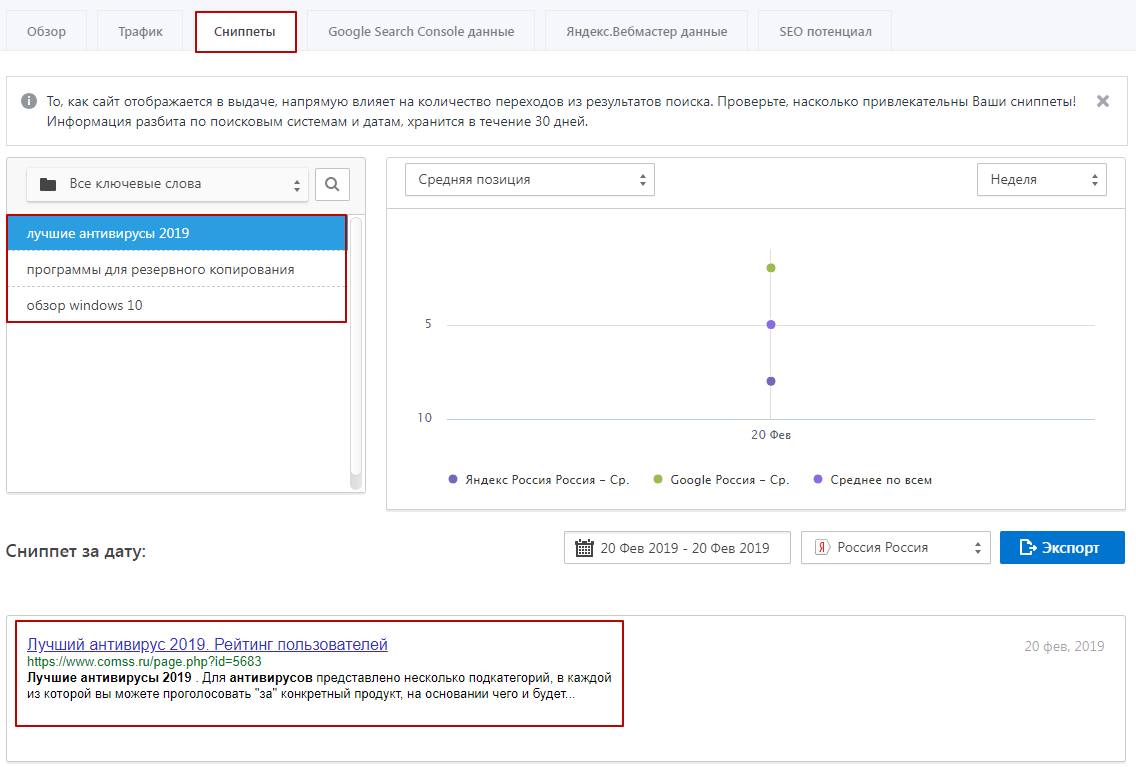Screen dimensions: 1136x767
Task: Open the Неделя period dropdown
Action: [x=1042, y=180]
